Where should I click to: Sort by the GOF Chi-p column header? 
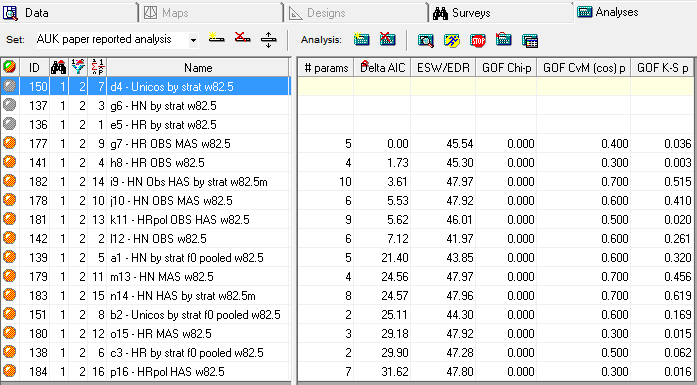pyautogui.click(x=506, y=68)
